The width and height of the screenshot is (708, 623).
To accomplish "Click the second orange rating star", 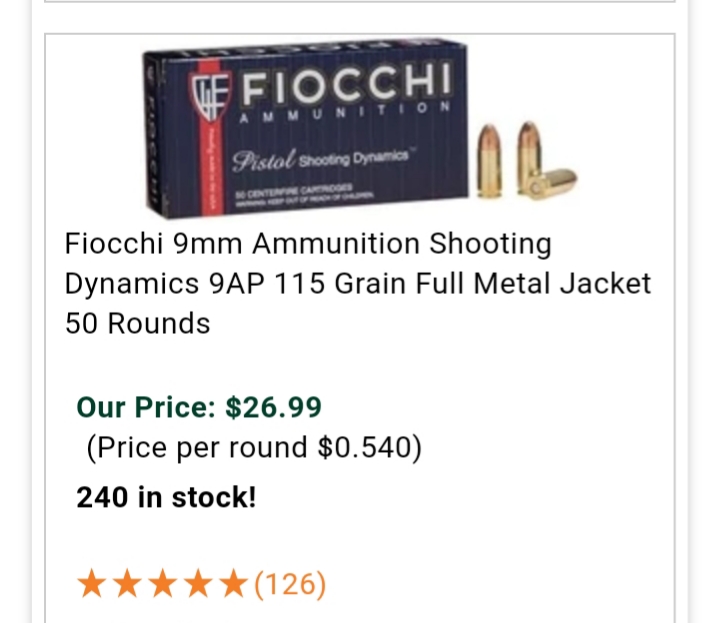I will [128, 584].
